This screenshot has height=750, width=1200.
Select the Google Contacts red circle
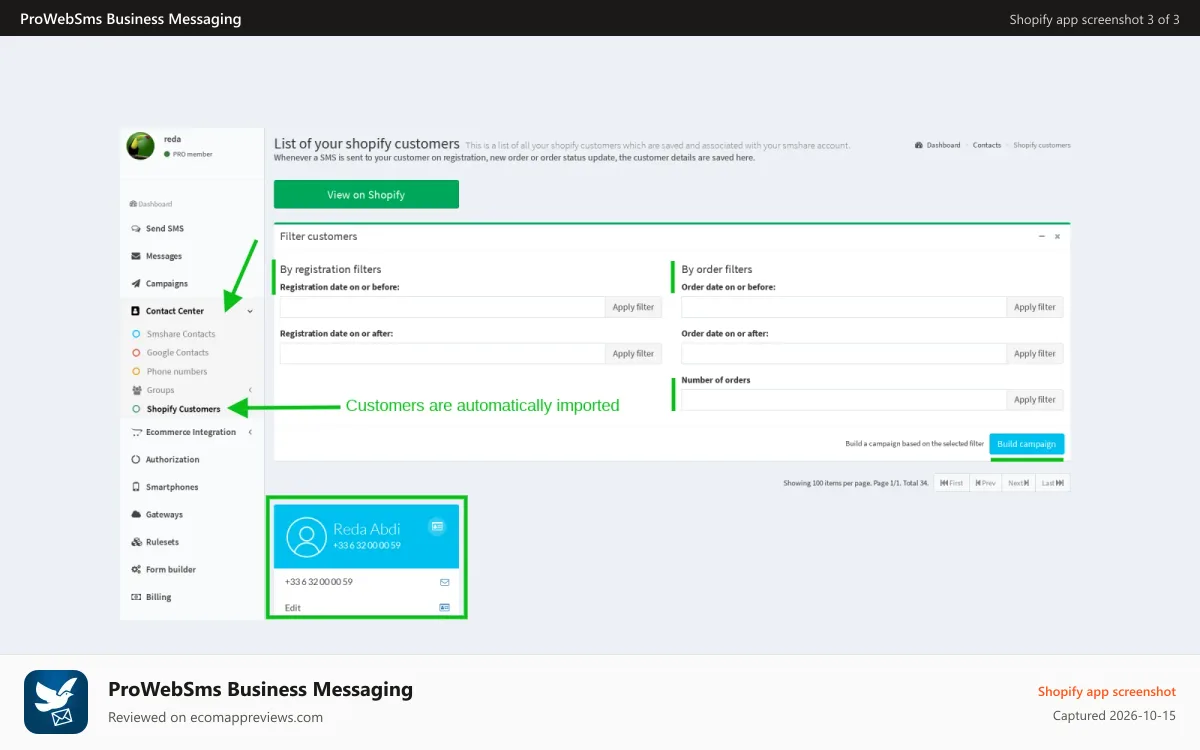136,353
